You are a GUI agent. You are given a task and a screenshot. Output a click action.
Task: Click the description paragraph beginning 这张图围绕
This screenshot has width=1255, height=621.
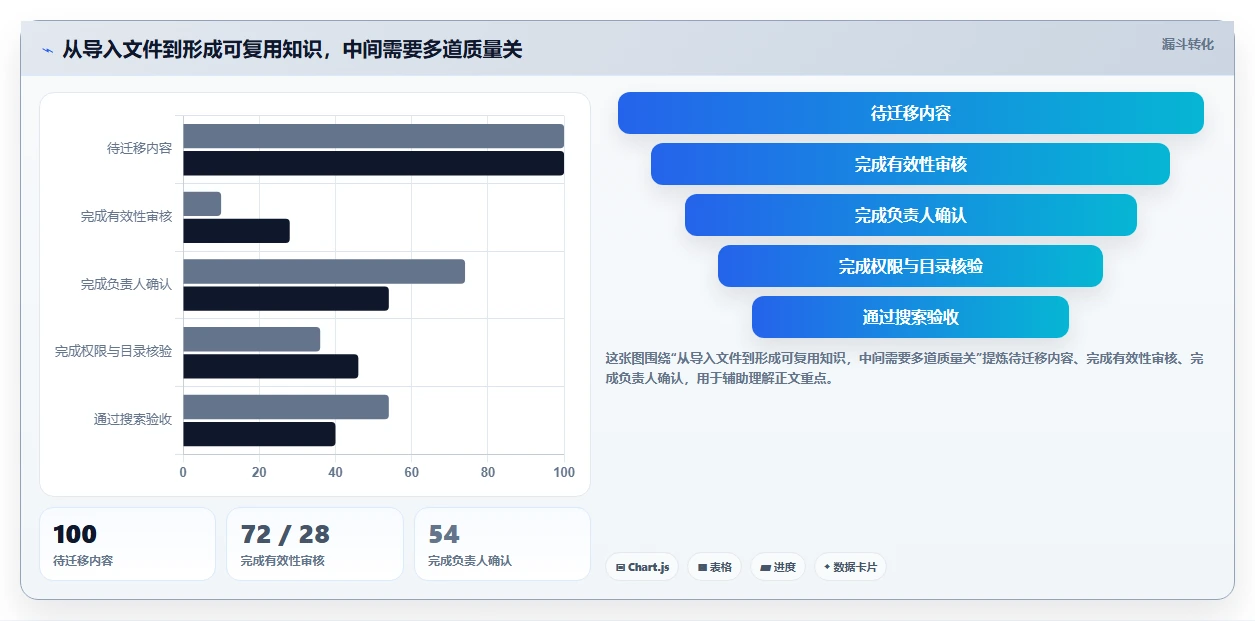(905, 368)
